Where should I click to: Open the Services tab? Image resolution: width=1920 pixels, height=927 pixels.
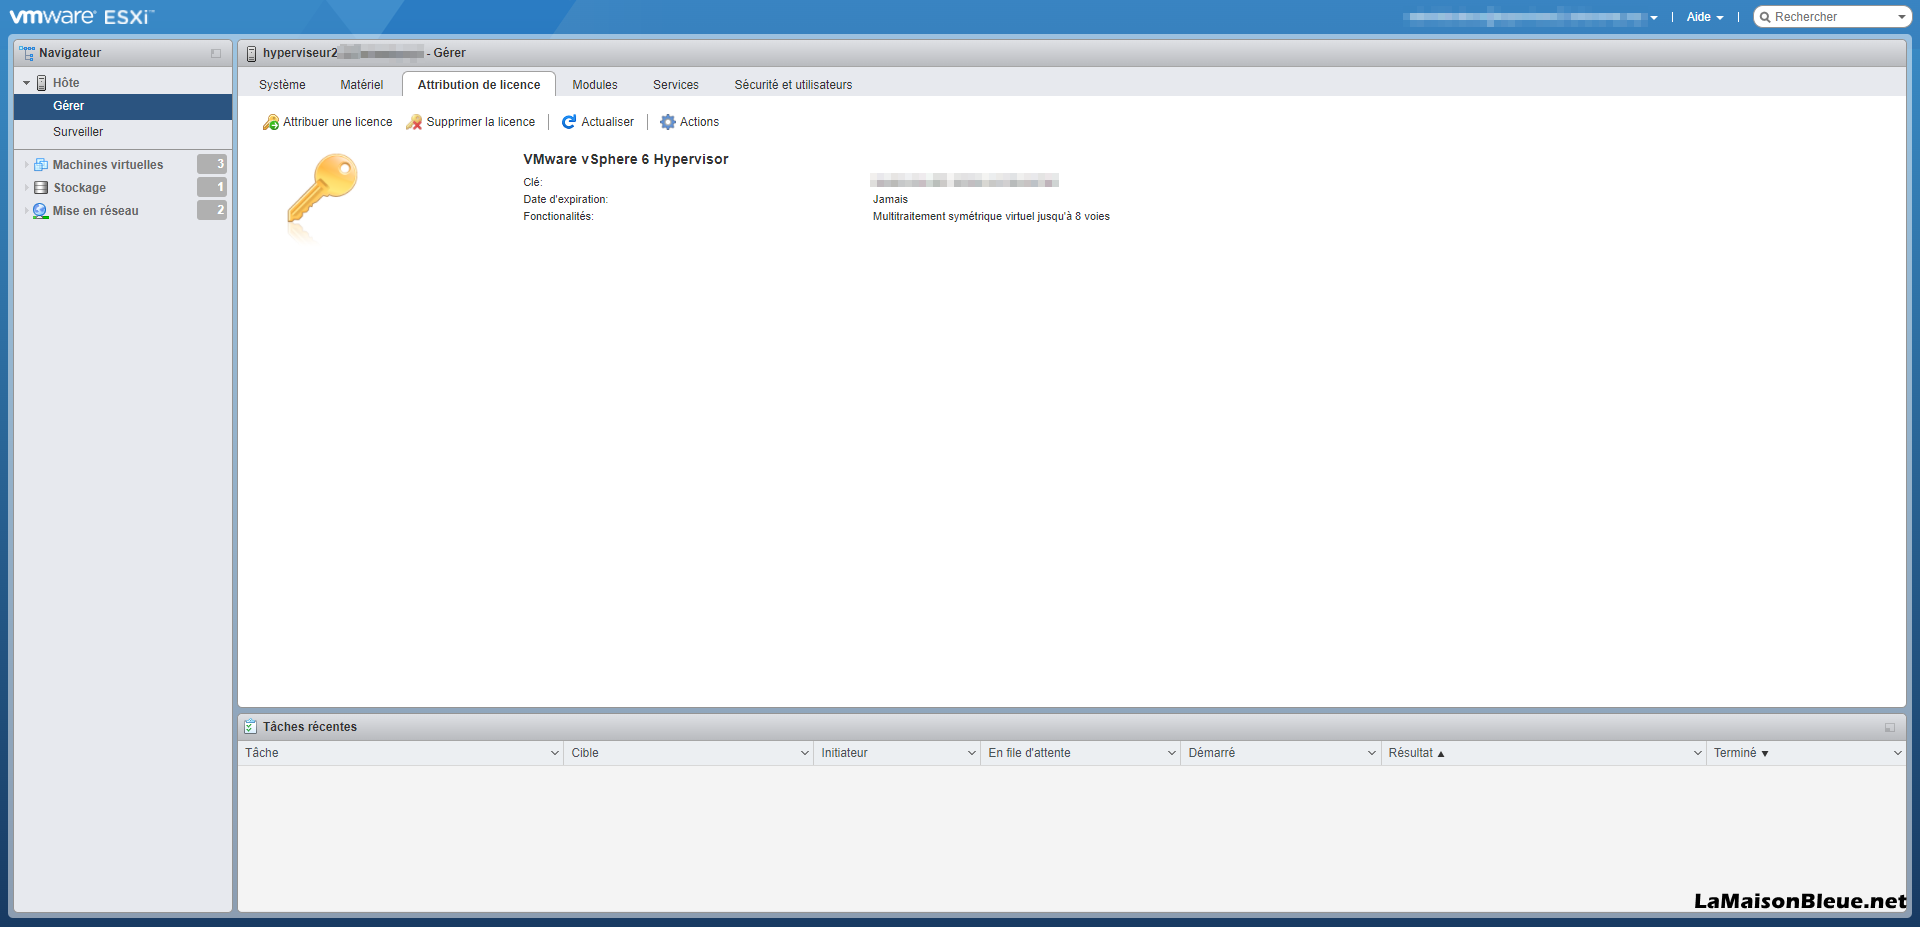tap(676, 85)
